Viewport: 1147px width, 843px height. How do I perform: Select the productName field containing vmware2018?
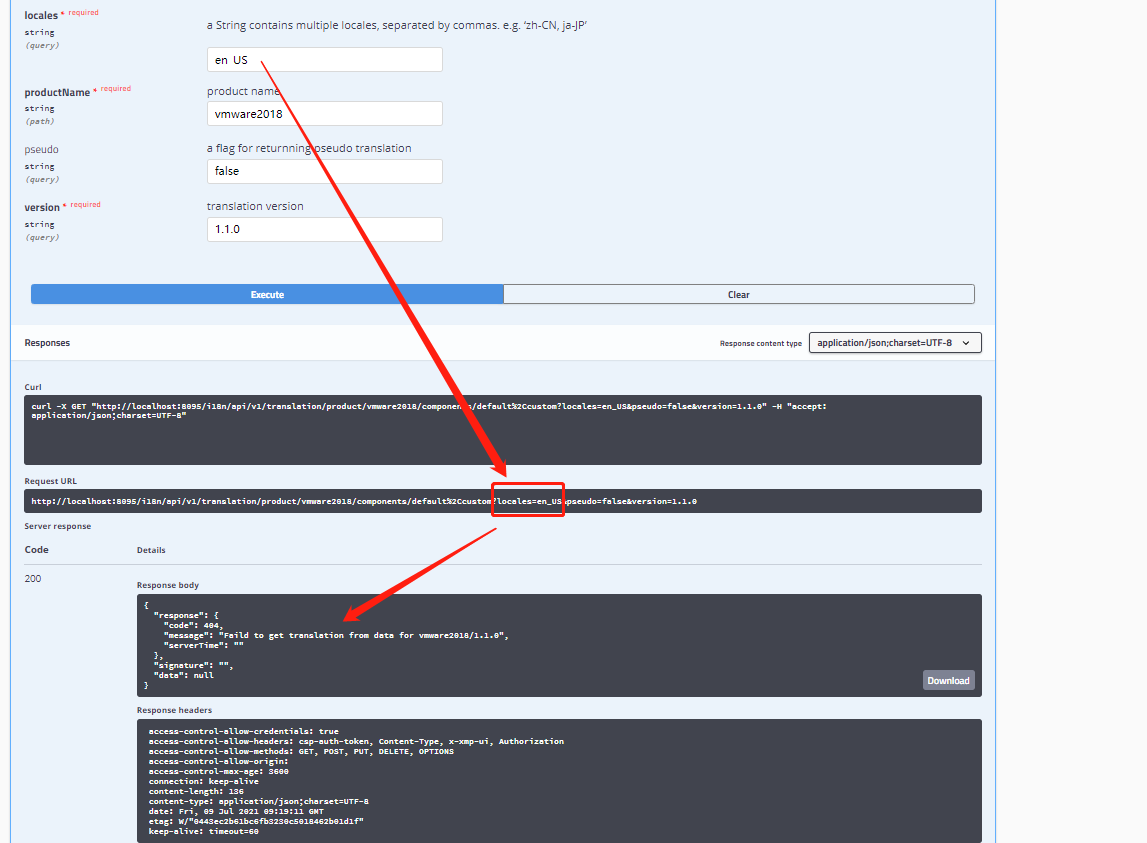click(x=324, y=113)
